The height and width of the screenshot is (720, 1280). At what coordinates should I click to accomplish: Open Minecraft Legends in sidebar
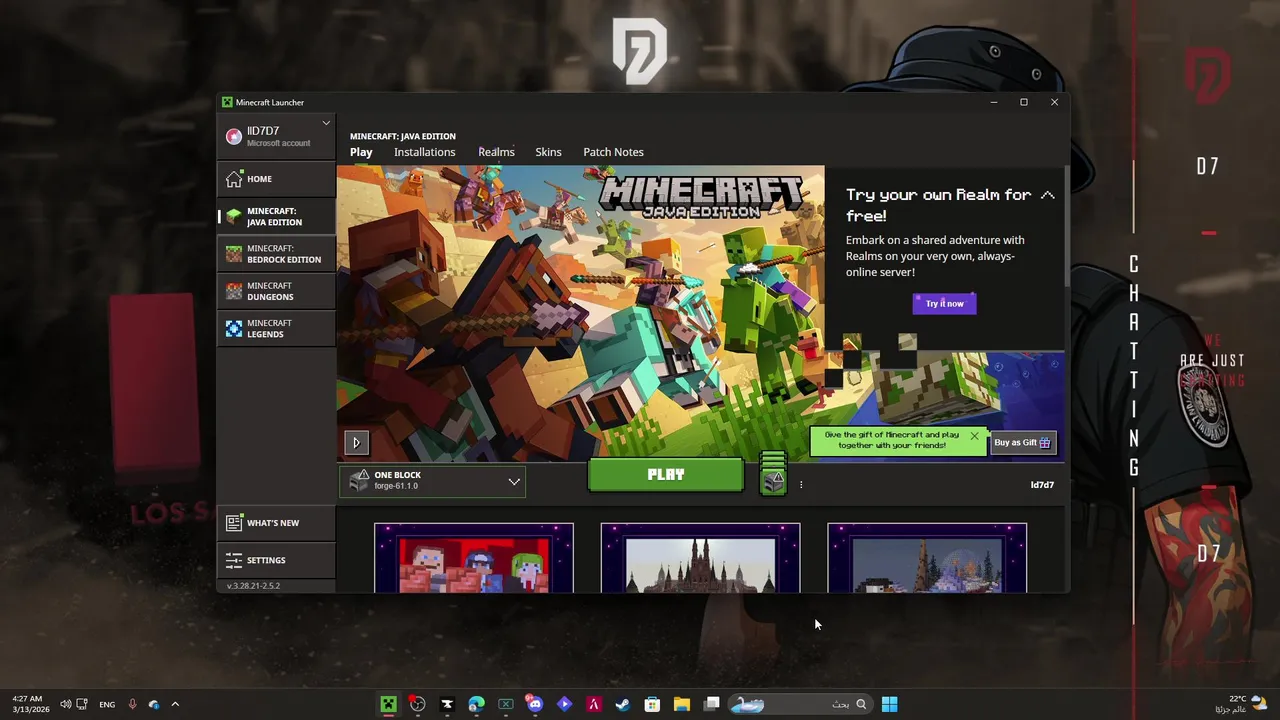point(276,328)
